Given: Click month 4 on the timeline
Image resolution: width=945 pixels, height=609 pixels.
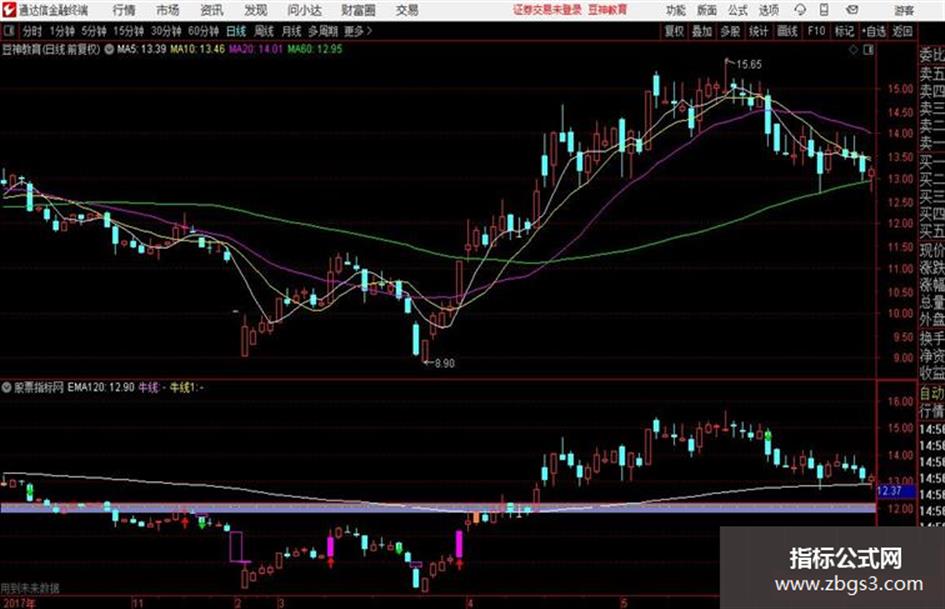Looking at the screenshot, I should pos(470,602).
